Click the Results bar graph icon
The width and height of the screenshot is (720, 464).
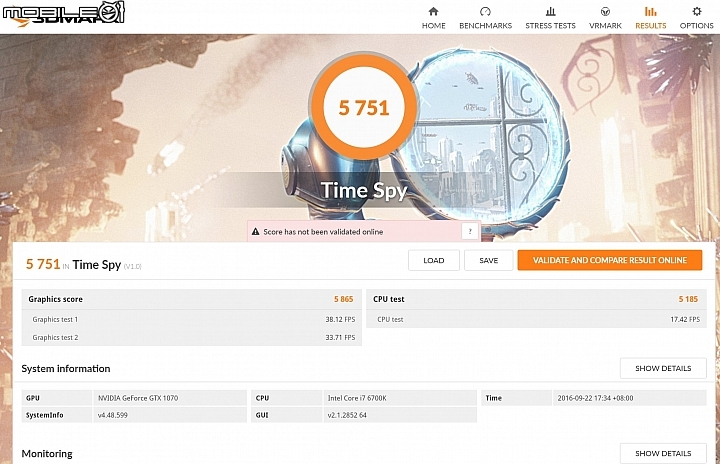[x=650, y=11]
